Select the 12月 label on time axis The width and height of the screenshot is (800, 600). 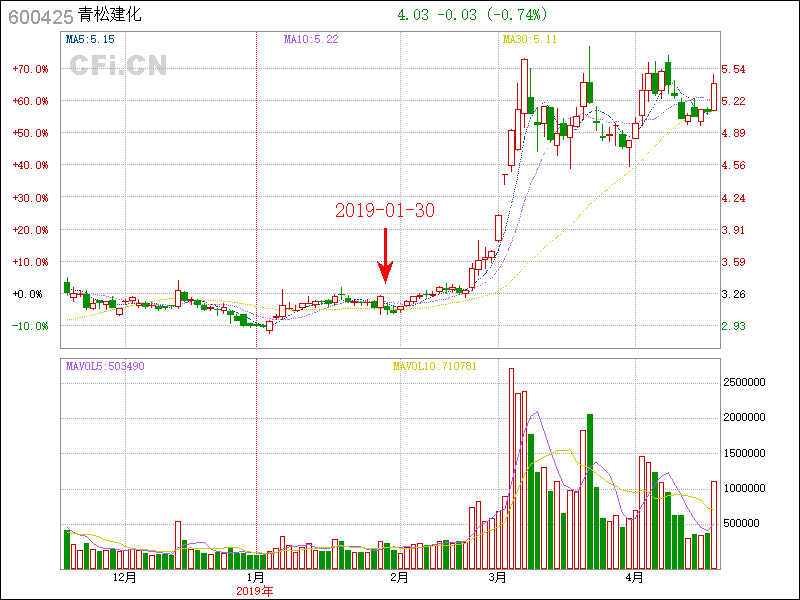125,578
